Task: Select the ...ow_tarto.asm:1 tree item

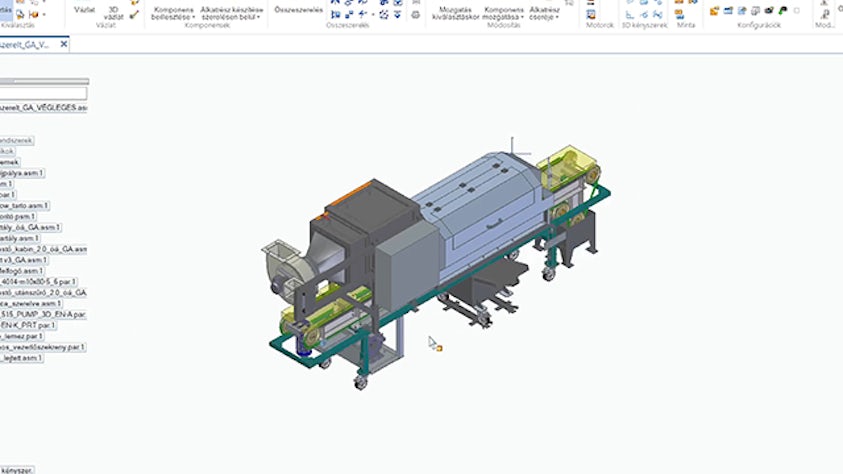Action: coord(25,205)
